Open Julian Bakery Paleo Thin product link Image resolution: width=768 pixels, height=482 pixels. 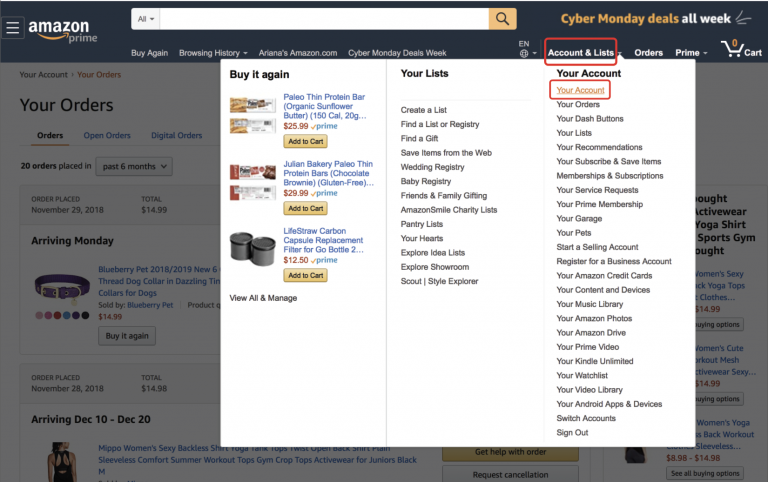328,173
